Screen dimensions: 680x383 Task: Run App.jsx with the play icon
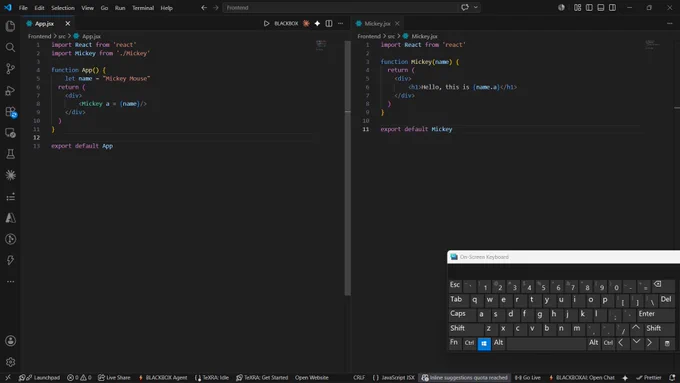tap(266, 23)
